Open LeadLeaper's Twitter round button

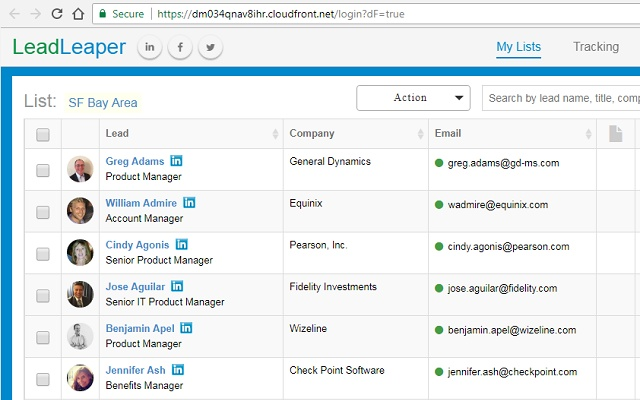[x=210, y=47]
